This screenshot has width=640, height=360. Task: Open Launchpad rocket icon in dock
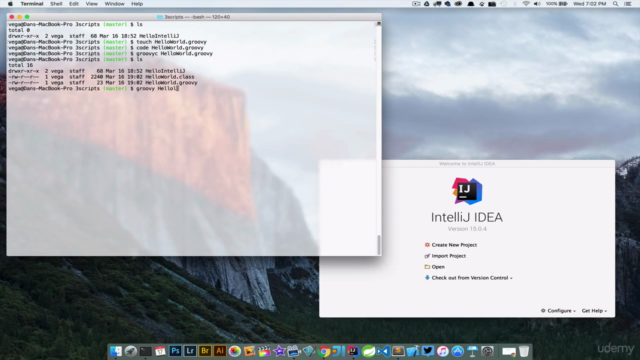coord(131,351)
